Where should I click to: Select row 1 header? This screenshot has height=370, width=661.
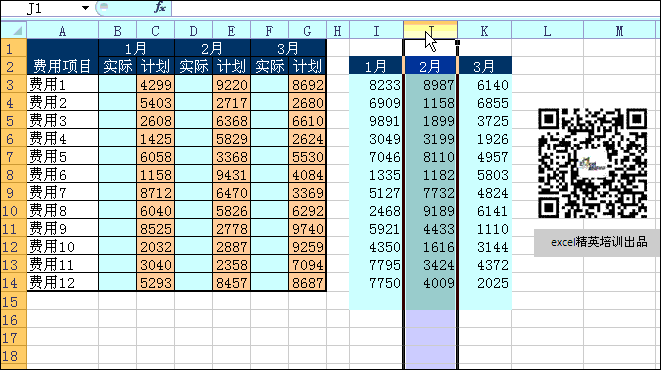click(13, 48)
